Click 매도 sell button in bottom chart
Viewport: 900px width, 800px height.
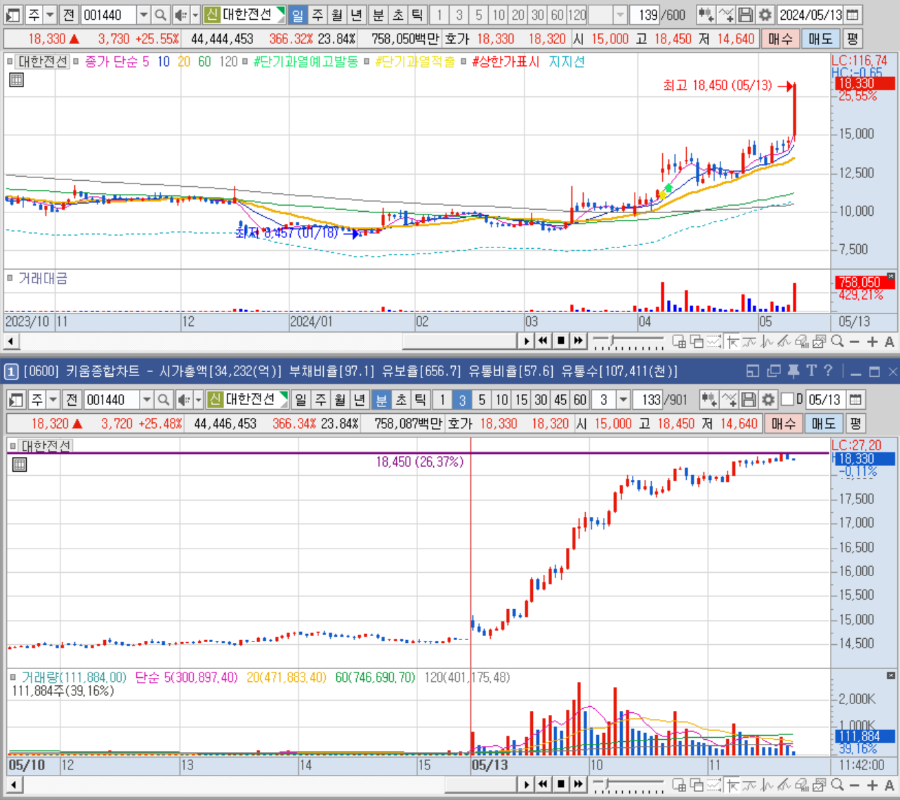point(823,424)
